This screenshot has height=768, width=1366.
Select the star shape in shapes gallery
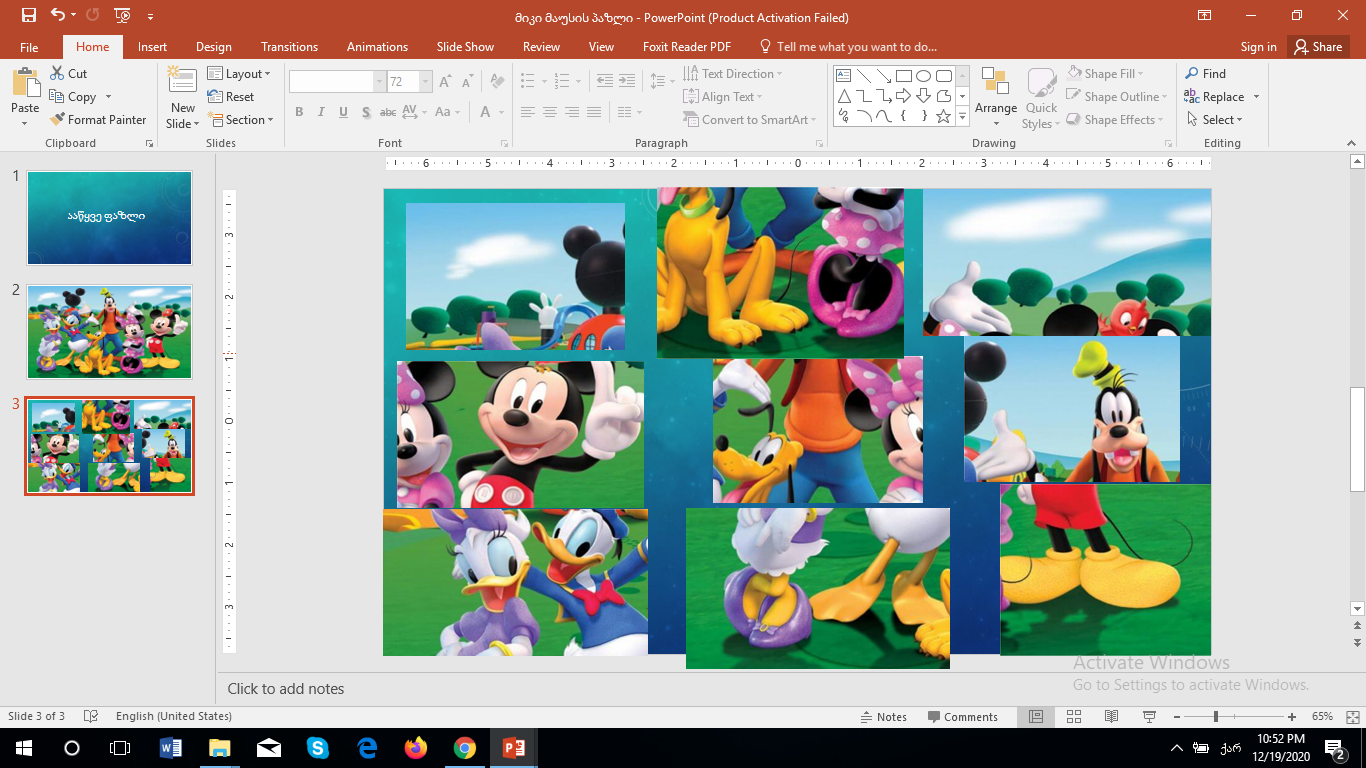click(x=943, y=117)
